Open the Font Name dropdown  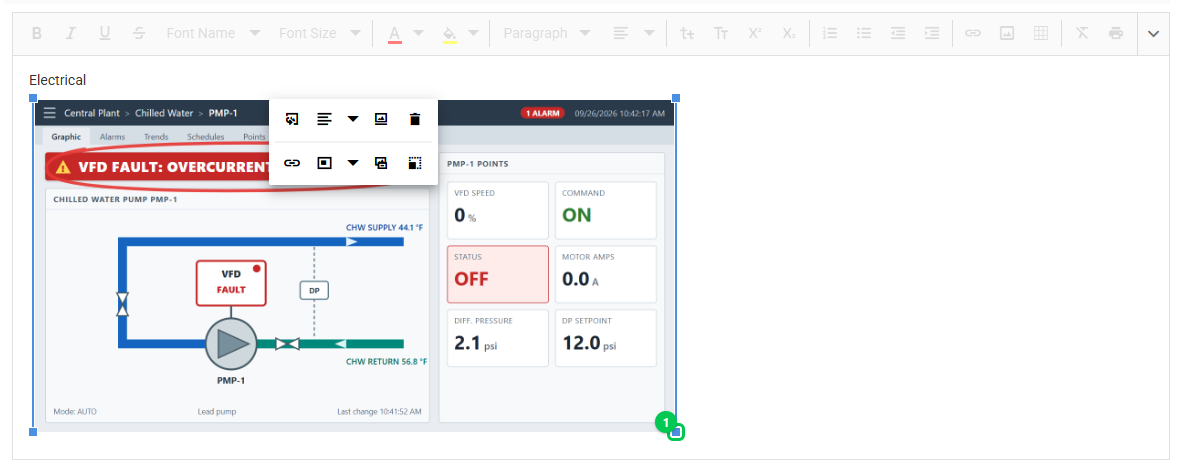213,33
